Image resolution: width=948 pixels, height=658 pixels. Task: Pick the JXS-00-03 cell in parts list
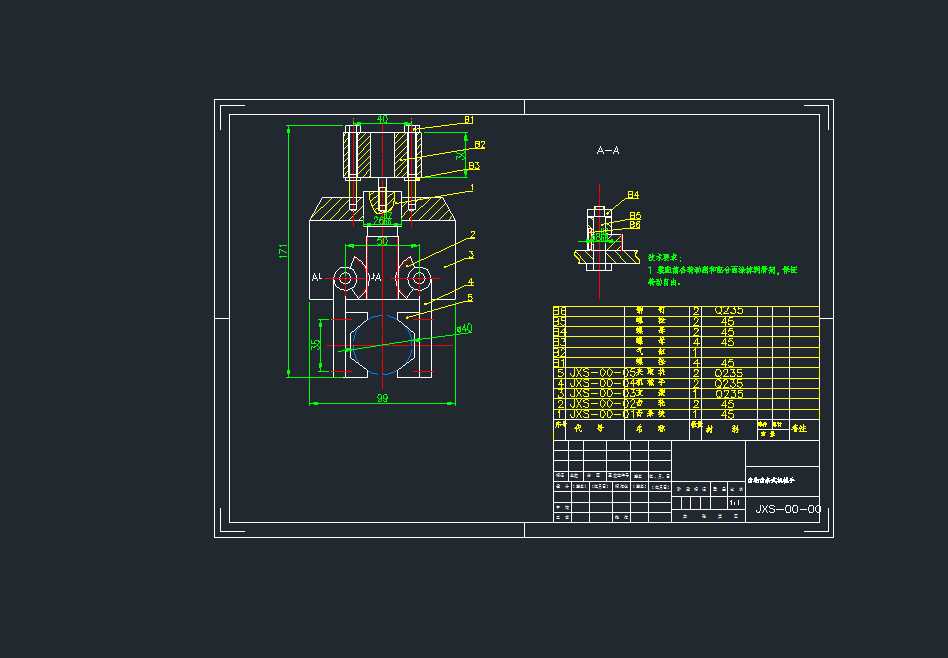coord(602,394)
